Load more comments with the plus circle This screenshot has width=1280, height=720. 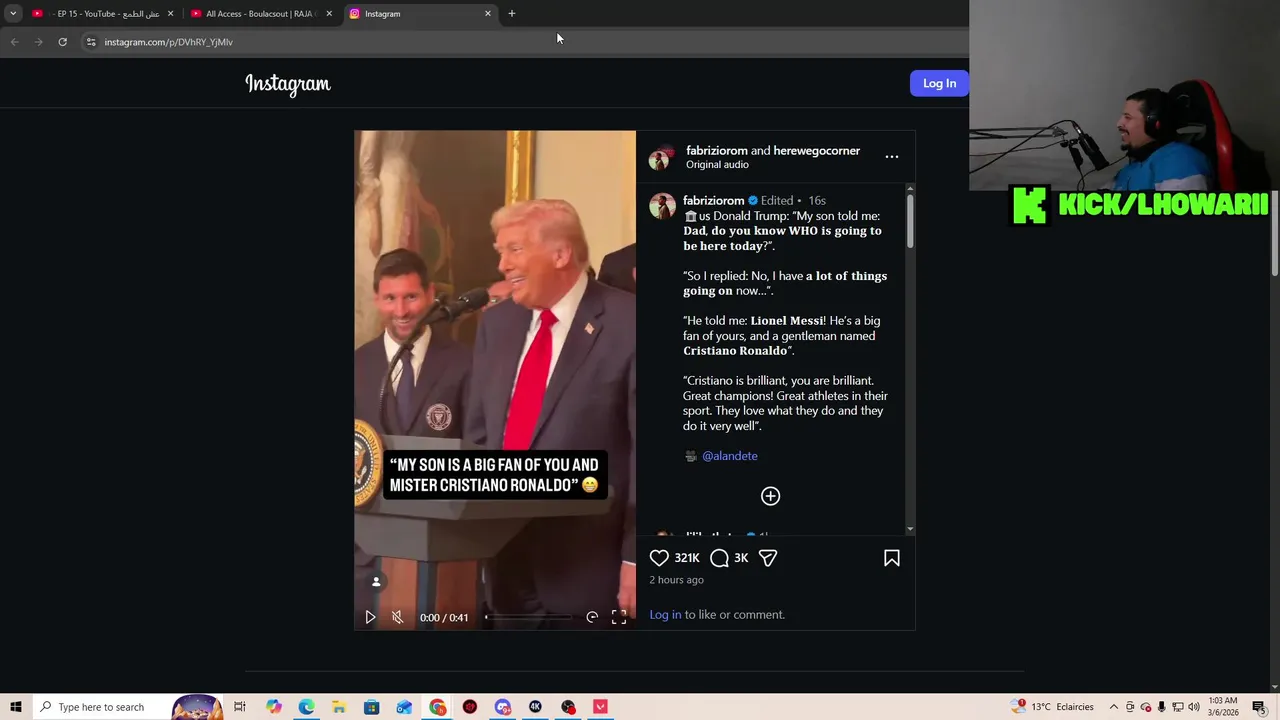[770, 496]
